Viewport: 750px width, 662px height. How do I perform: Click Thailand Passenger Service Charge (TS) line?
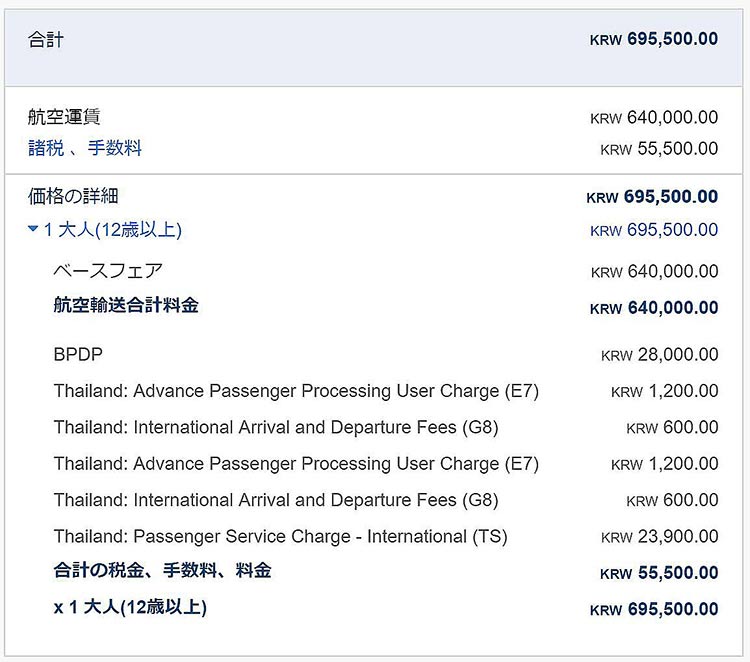pyautogui.click(x=280, y=537)
